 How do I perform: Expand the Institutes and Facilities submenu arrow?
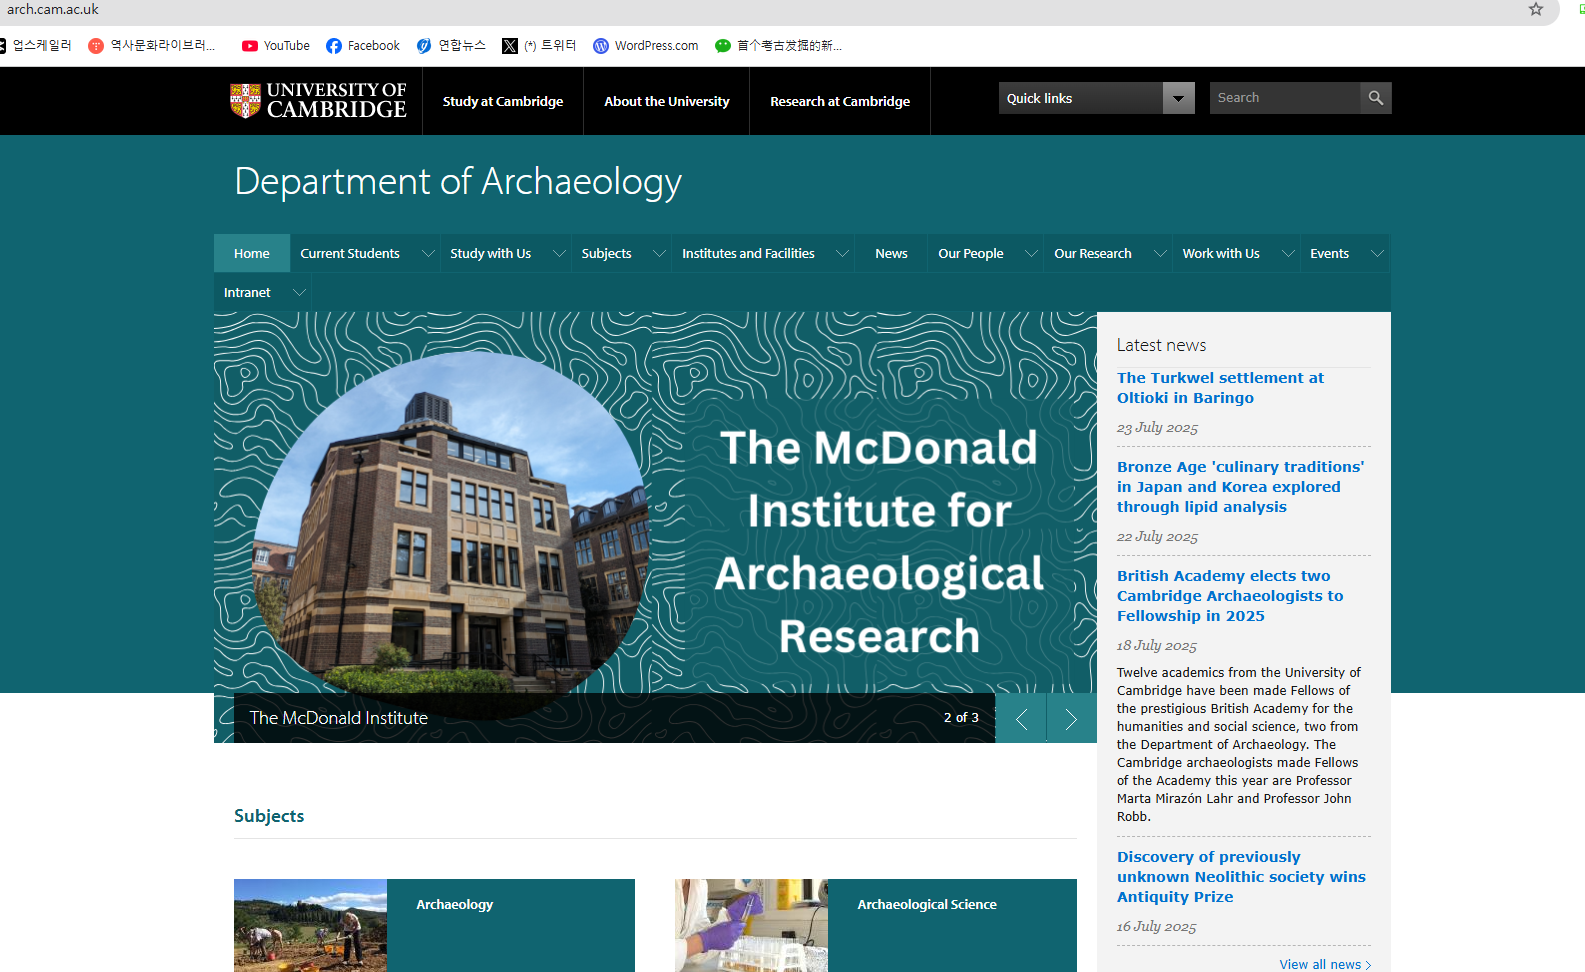pyautogui.click(x=842, y=254)
